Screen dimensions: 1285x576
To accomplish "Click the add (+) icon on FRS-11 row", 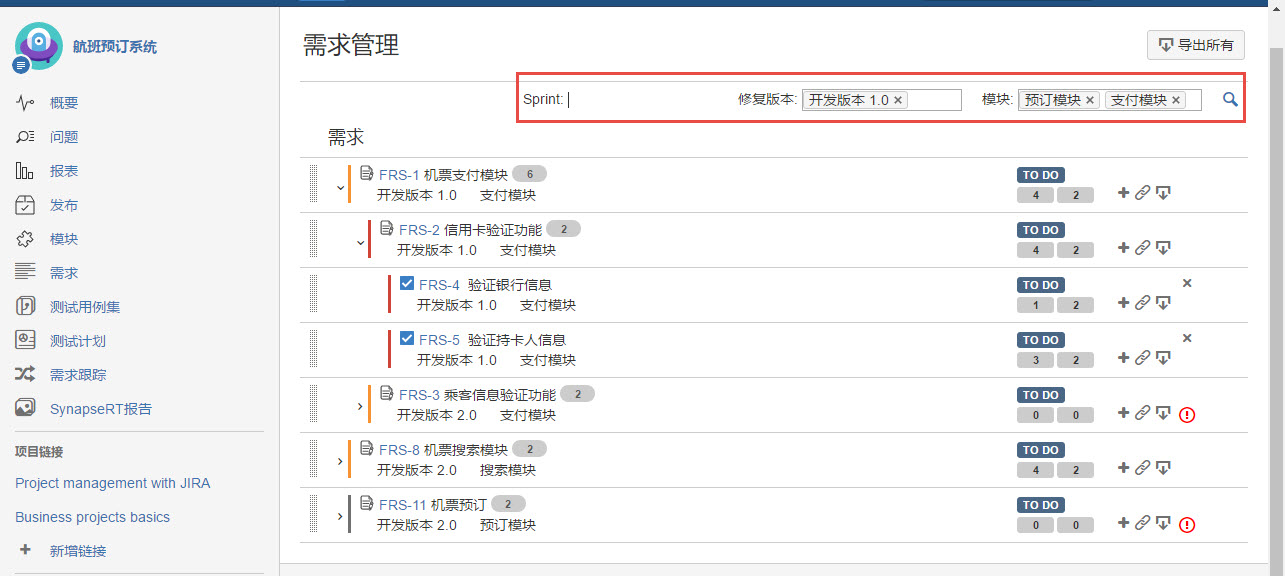I will pos(1123,523).
